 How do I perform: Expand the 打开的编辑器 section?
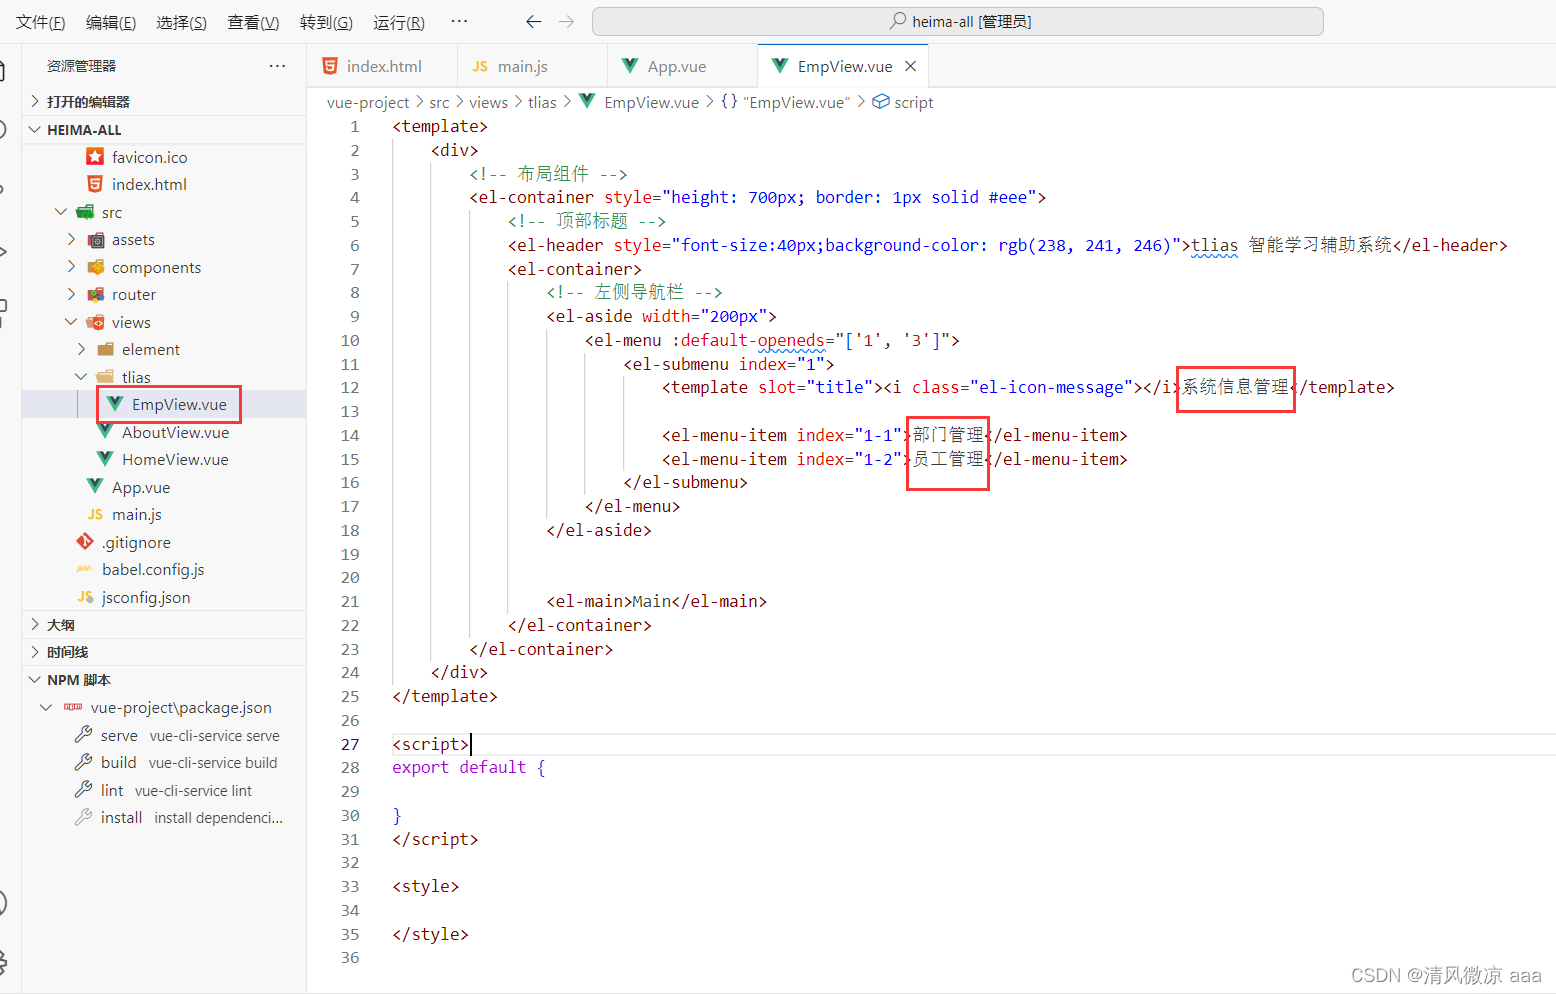click(164, 102)
